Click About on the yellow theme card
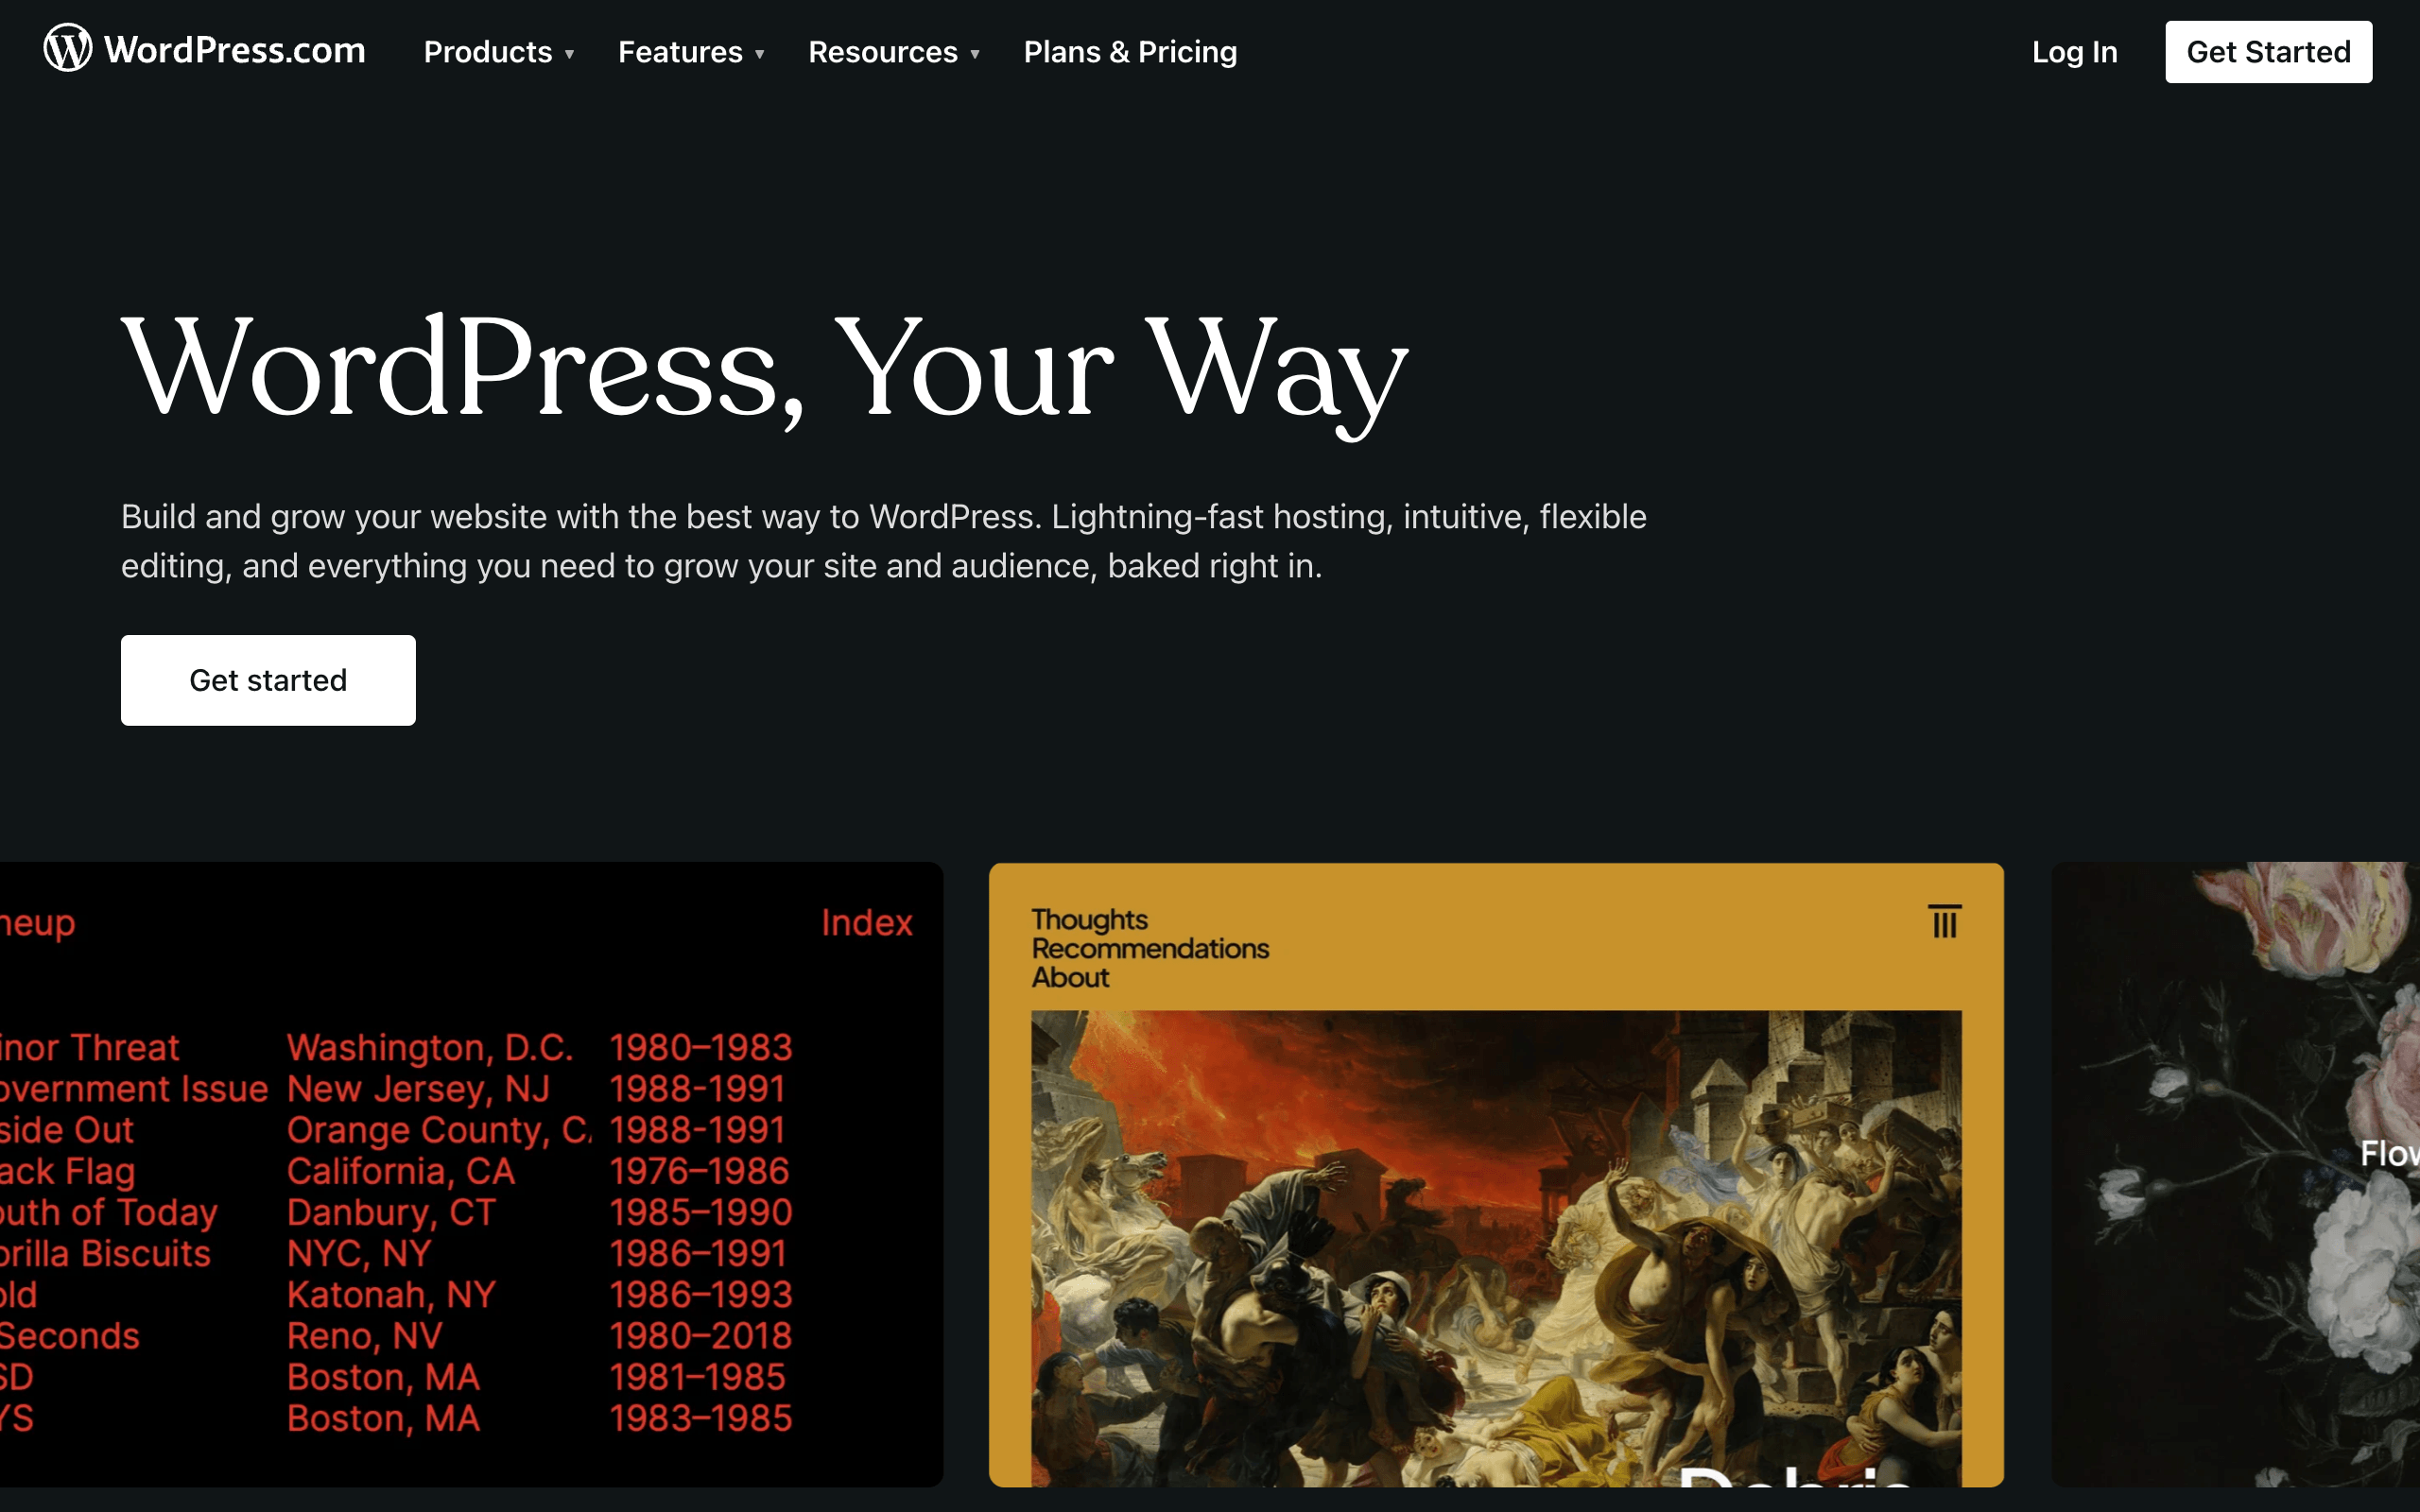This screenshot has height=1512, width=2420. (1070, 977)
